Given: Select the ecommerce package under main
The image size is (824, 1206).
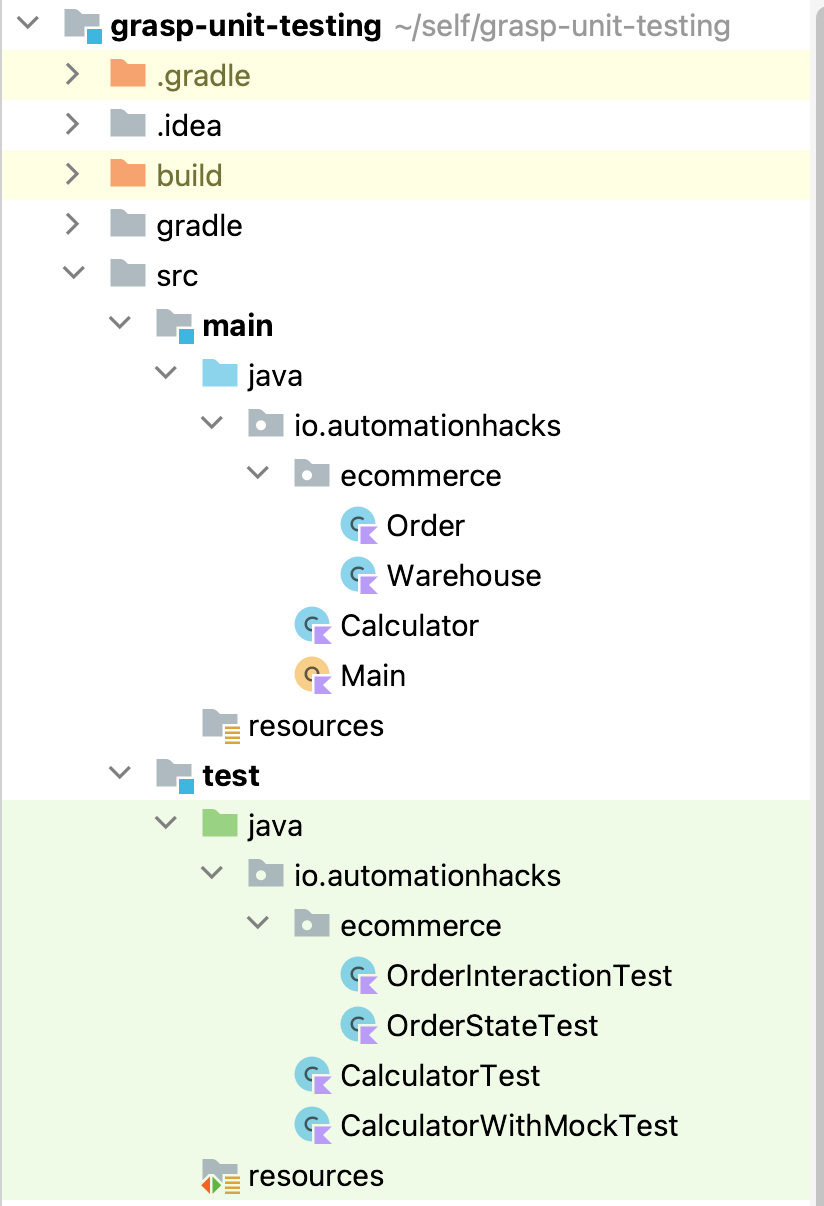Looking at the screenshot, I should click(421, 474).
